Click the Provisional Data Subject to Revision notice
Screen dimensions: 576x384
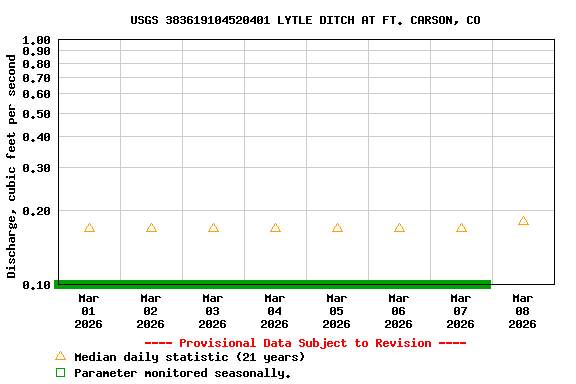(305, 343)
